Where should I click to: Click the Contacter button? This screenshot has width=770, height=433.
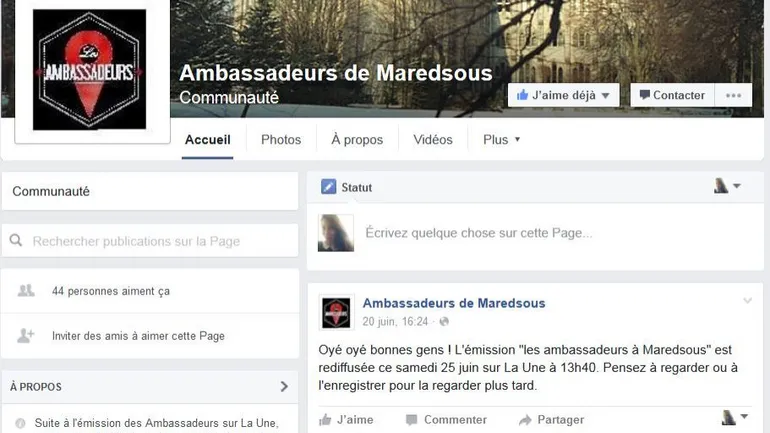coord(672,95)
